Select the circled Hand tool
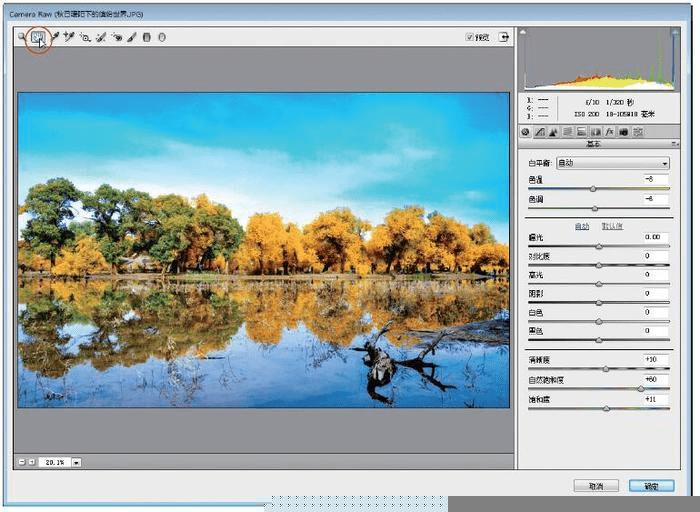The image size is (700, 512). (37, 38)
